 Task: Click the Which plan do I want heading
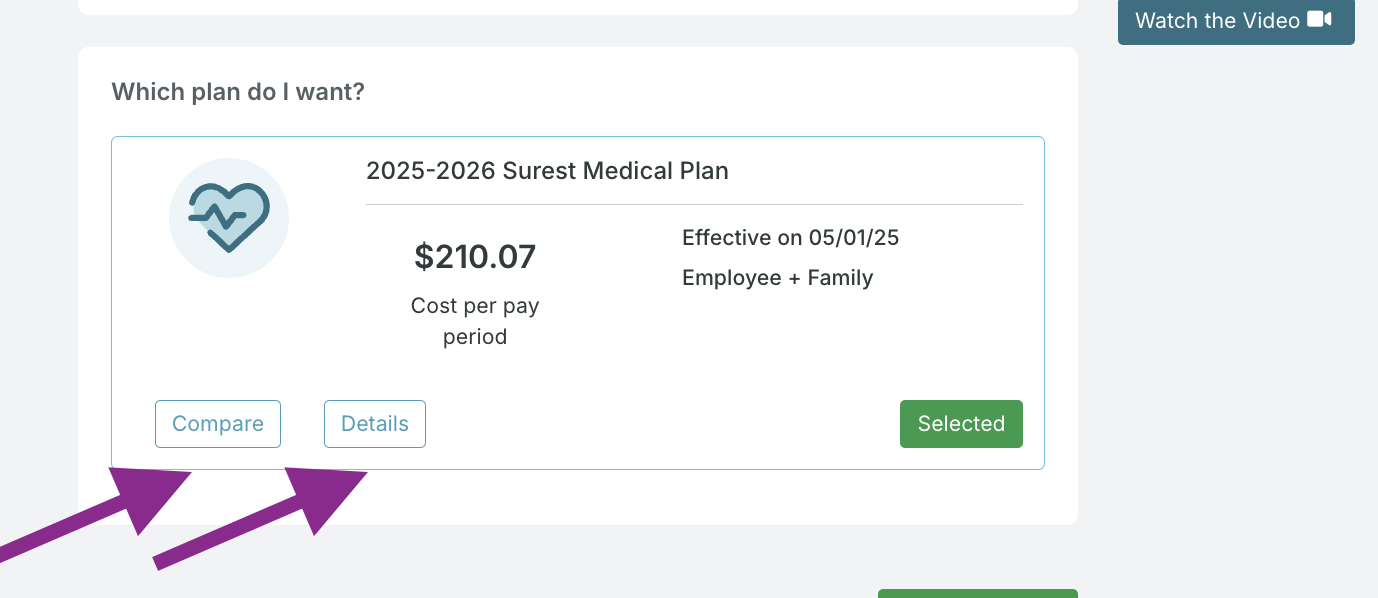(x=238, y=92)
